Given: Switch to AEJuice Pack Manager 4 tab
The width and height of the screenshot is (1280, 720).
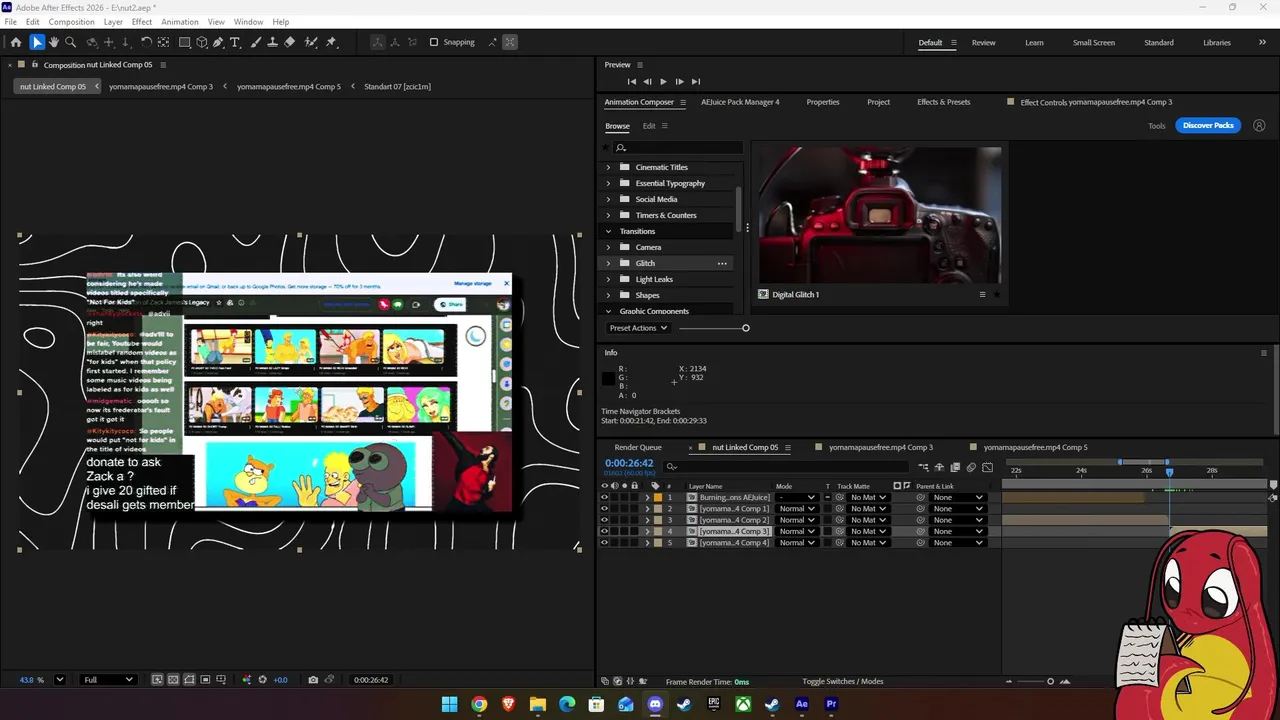Looking at the screenshot, I should point(740,102).
